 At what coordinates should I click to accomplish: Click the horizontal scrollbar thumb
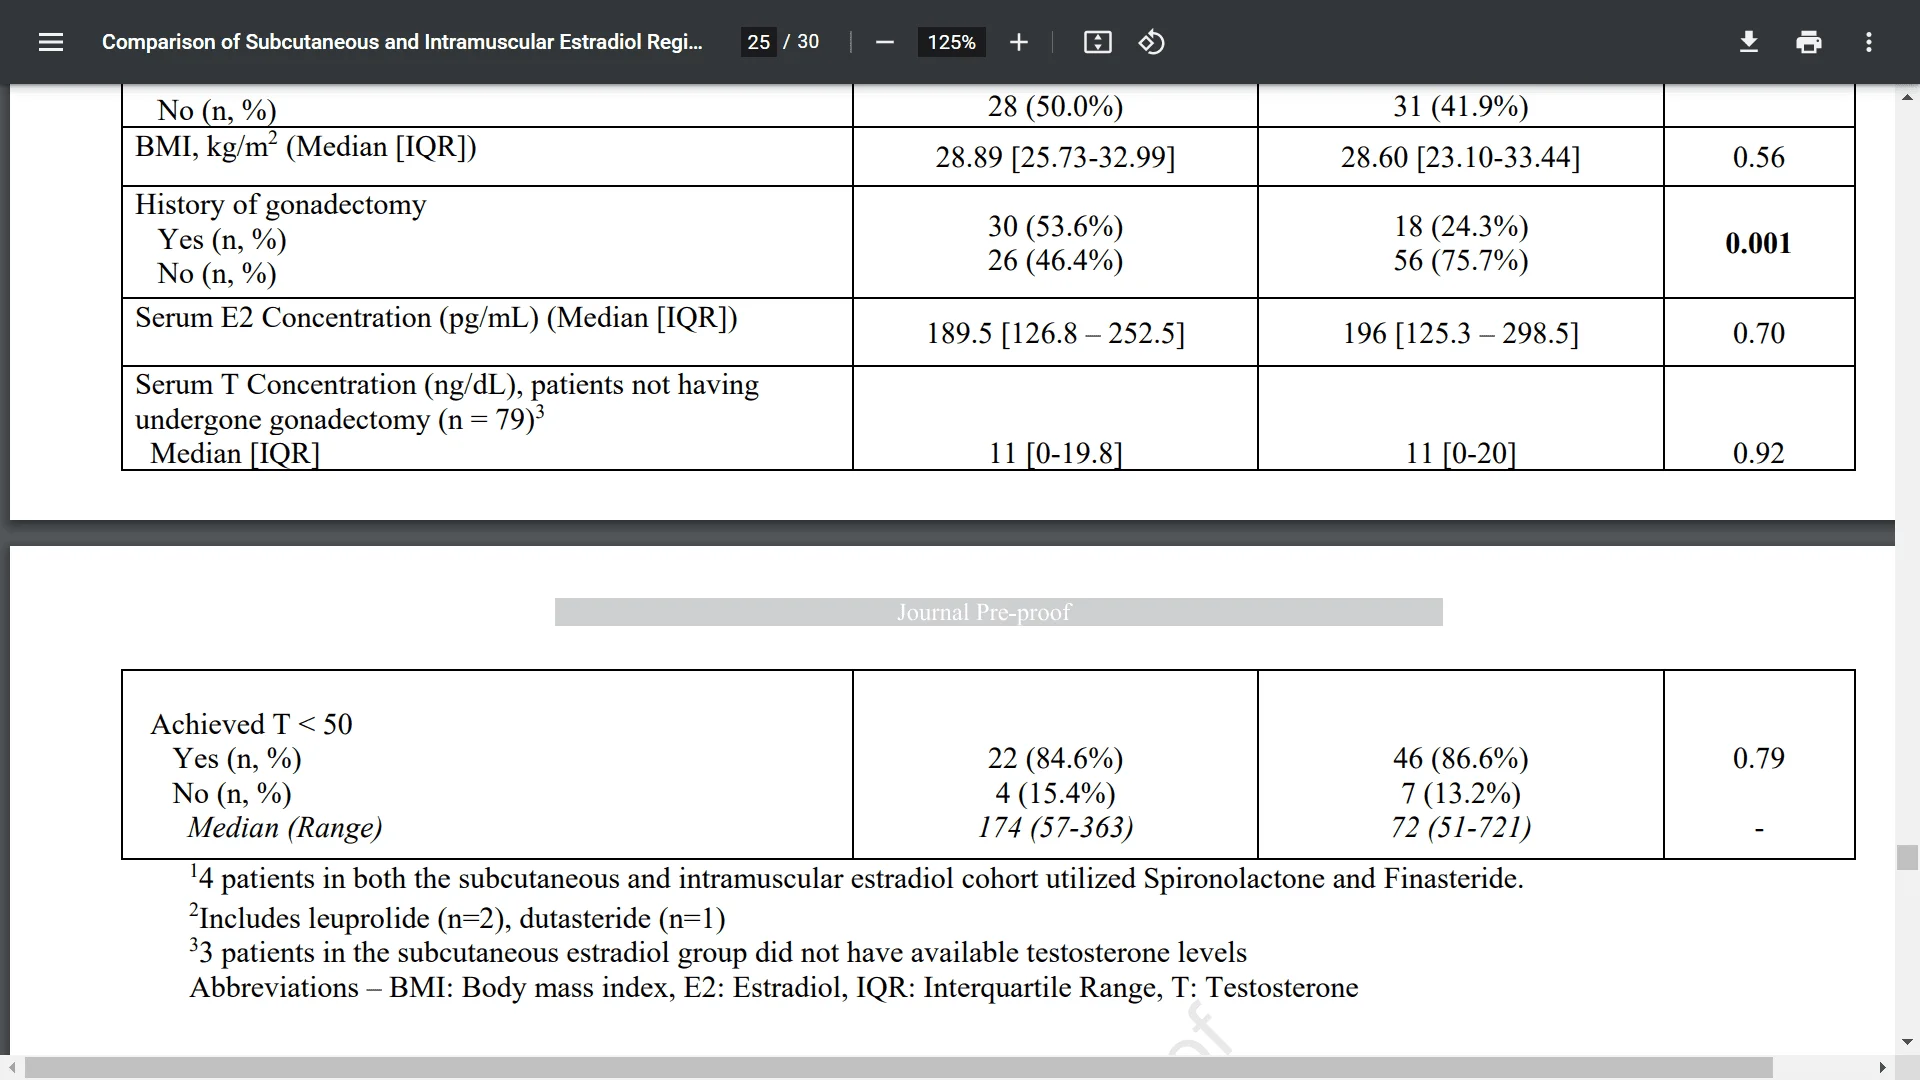coord(899,1067)
